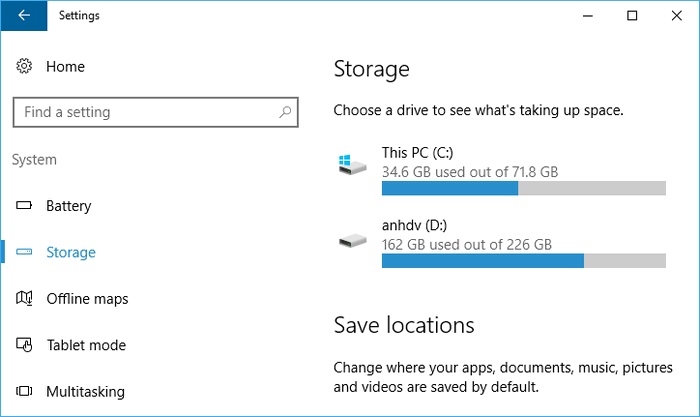Select Offline maps in the sidebar

pos(87,299)
